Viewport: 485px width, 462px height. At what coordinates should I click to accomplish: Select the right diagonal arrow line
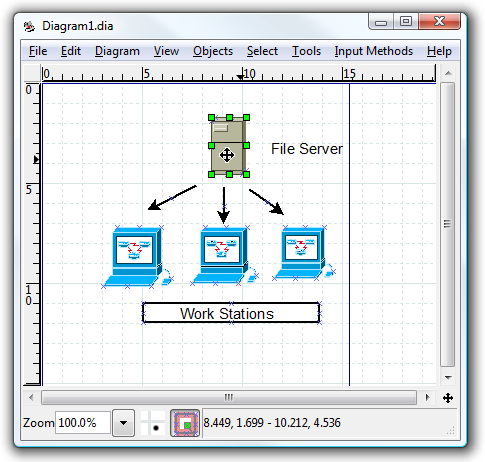266,202
